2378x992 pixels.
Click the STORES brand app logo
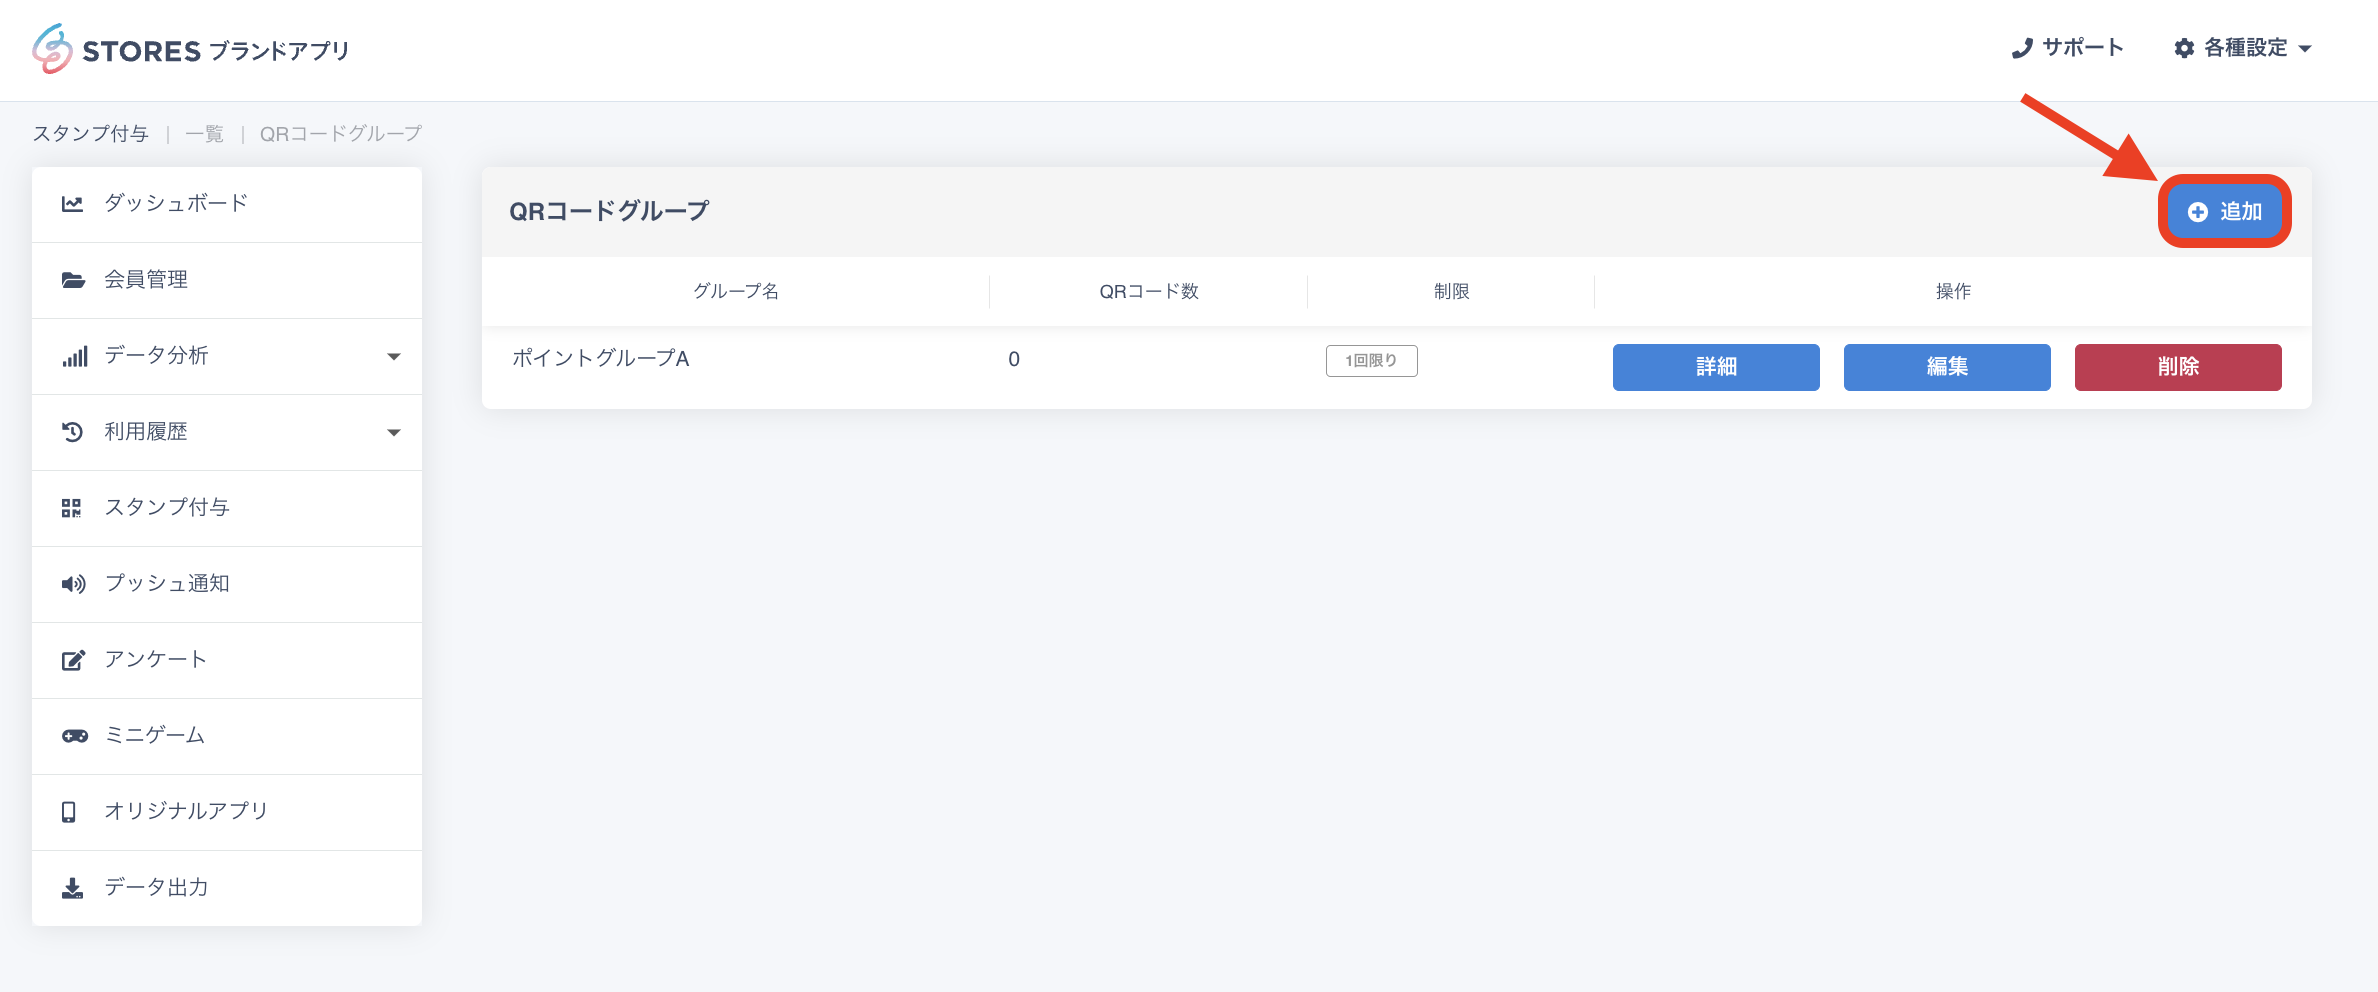click(x=190, y=50)
